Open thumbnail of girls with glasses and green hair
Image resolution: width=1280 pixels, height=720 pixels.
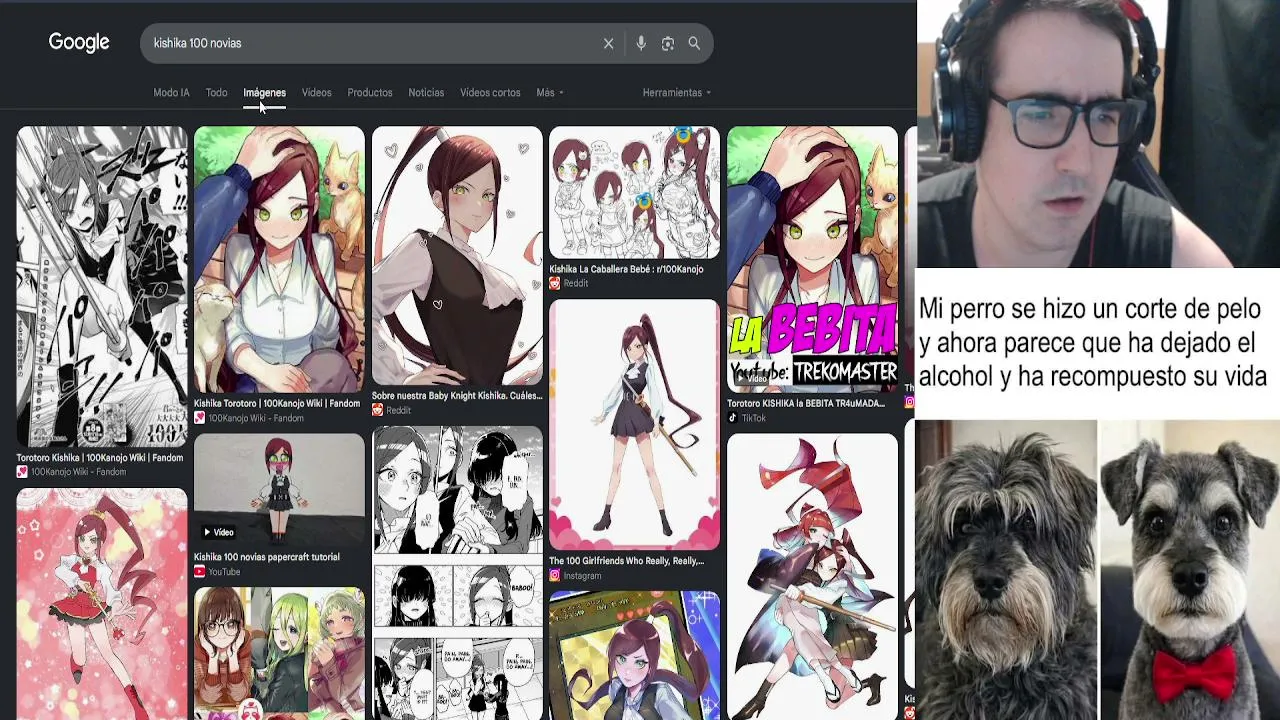(279, 653)
